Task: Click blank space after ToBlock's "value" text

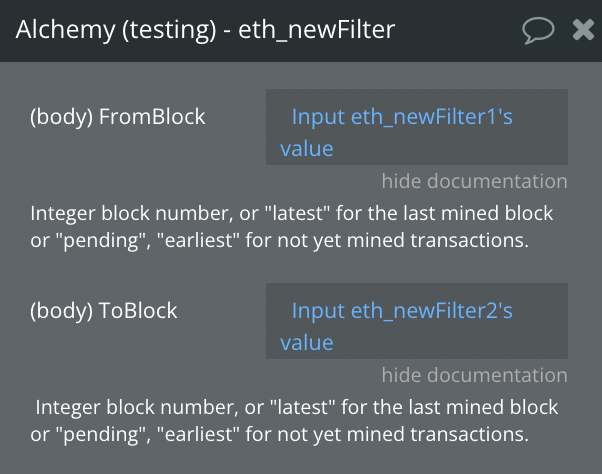Action: click(449, 343)
